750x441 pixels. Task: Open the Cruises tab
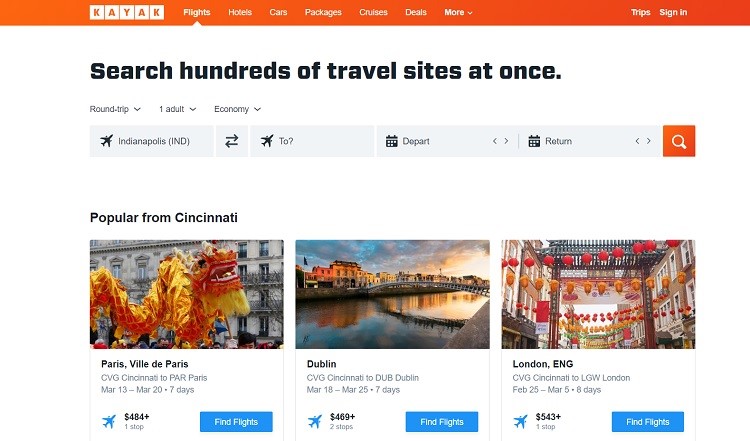[373, 12]
